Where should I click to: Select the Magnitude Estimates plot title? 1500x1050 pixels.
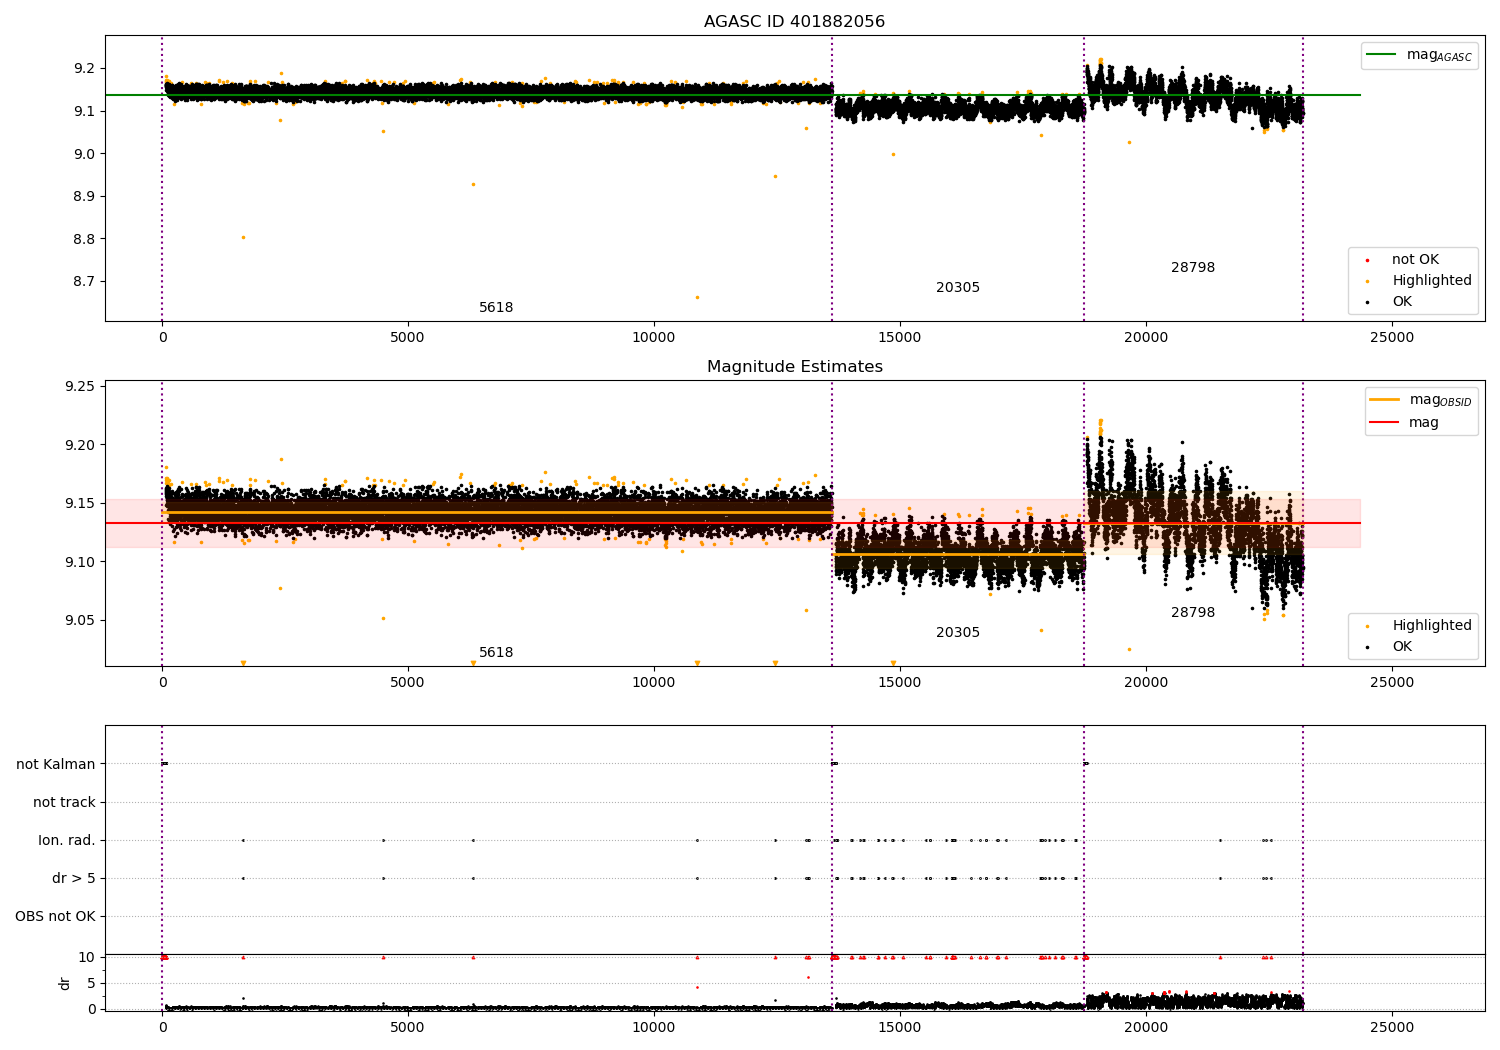pos(794,367)
